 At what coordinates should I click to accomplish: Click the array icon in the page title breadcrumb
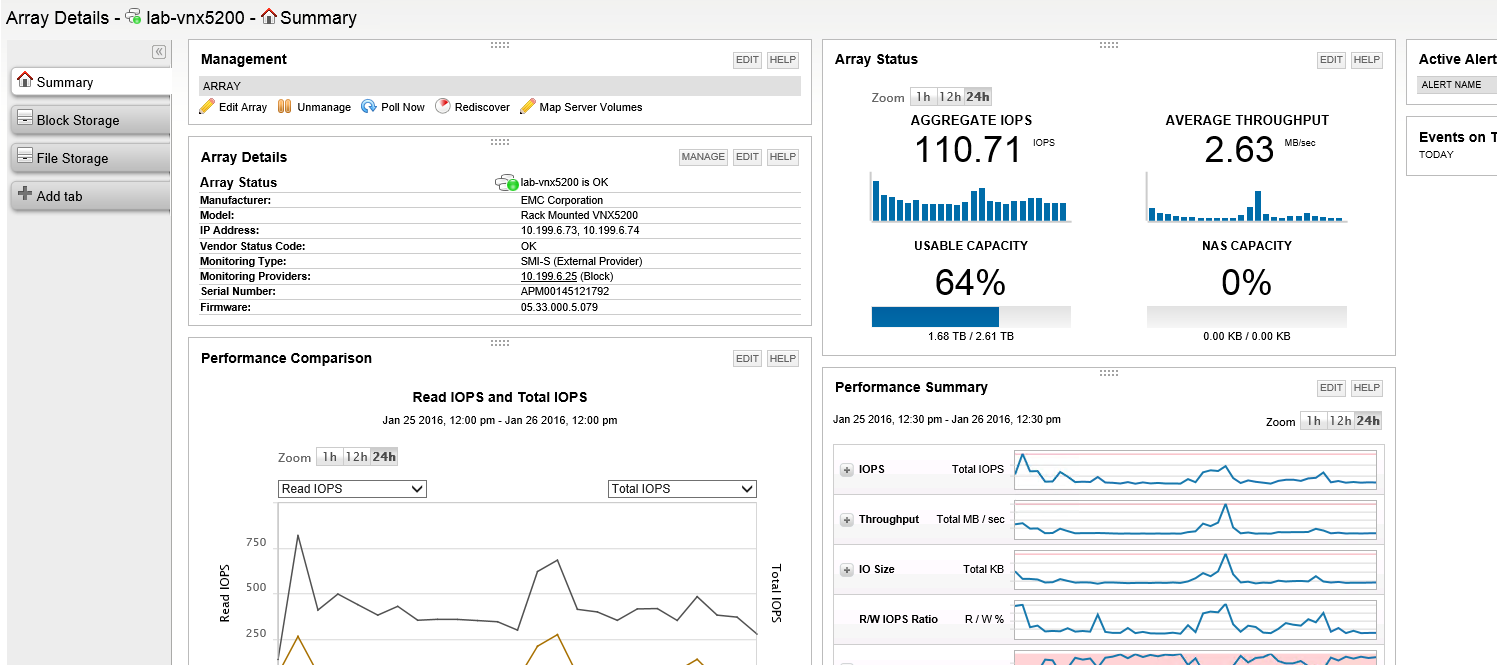(133, 17)
